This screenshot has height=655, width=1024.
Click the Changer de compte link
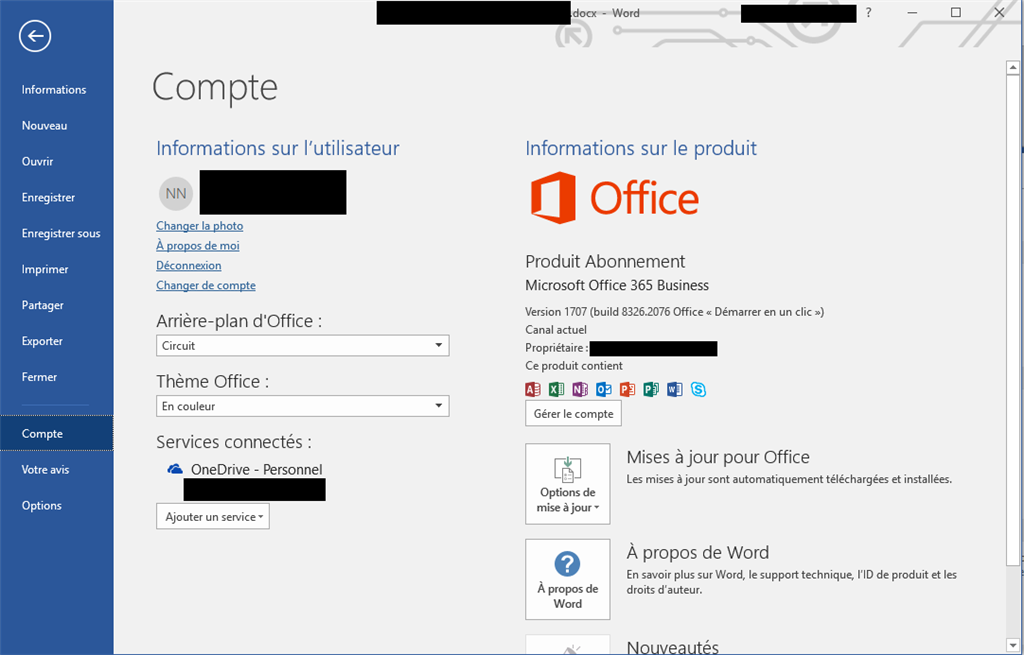(206, 285)
